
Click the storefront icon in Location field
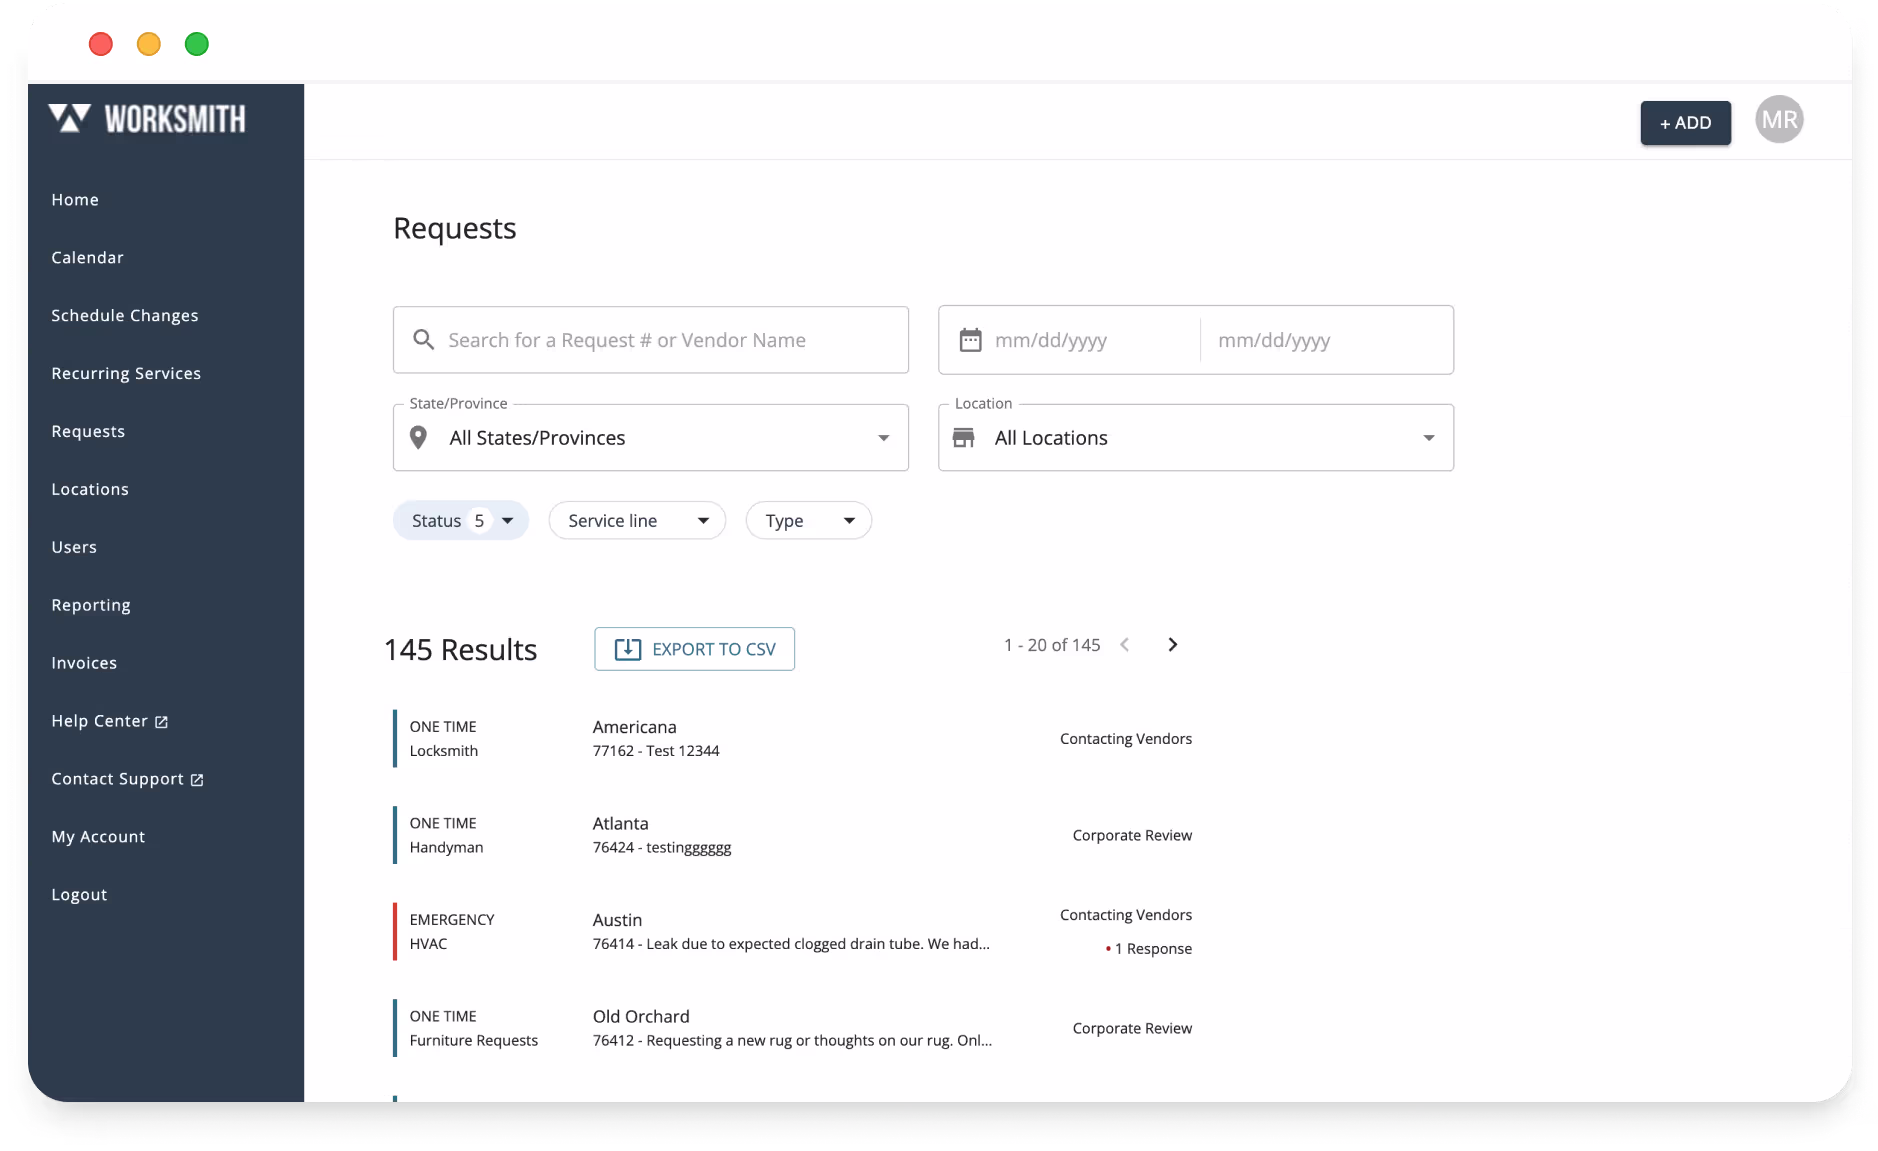pyautogui.click(x=964, y=438)
